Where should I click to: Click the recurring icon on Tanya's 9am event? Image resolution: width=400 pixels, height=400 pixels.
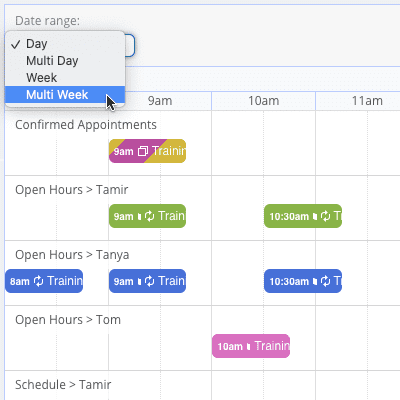pyautogui.click(x=150, y=281)
